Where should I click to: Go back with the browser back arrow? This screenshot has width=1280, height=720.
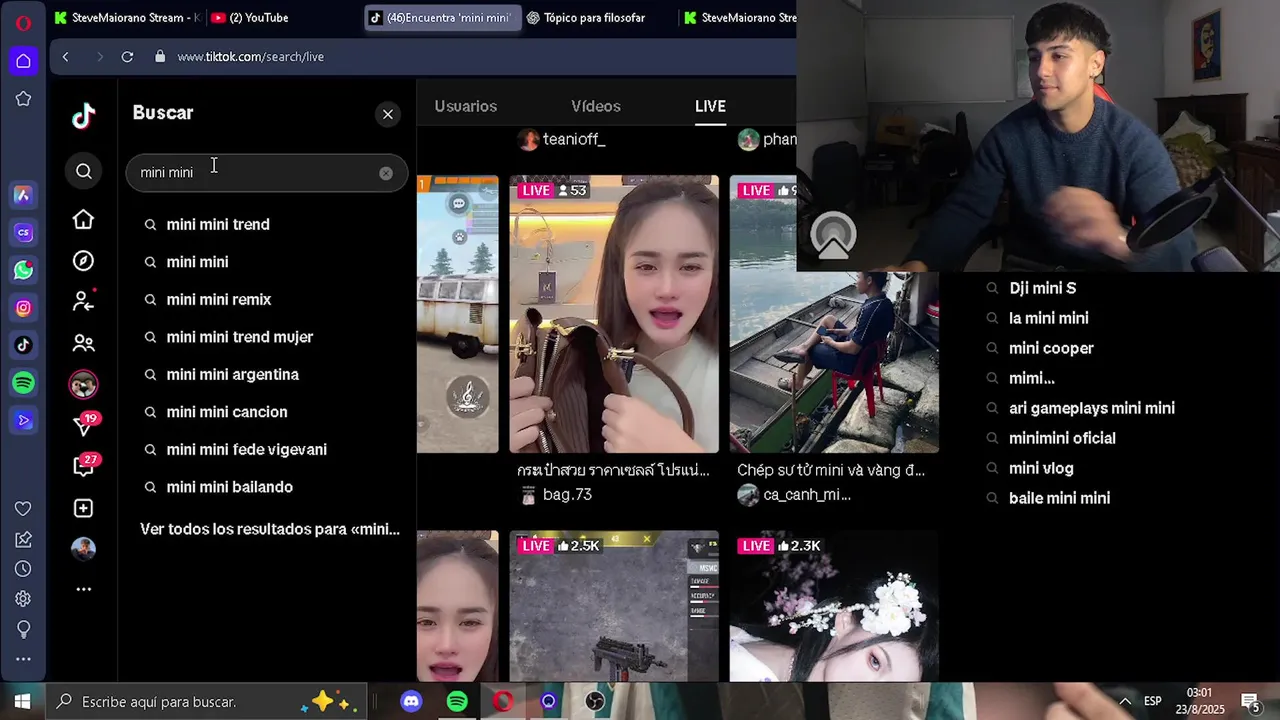pos(66,57)
